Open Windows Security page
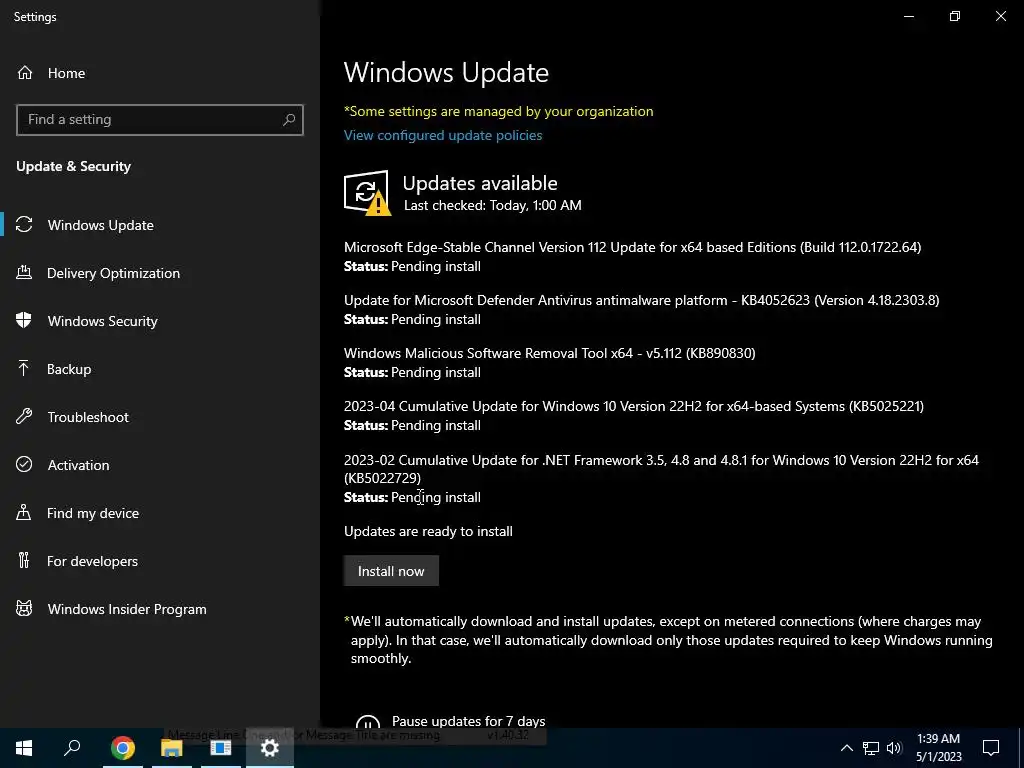1024x768 pixels. click(103, 321)
